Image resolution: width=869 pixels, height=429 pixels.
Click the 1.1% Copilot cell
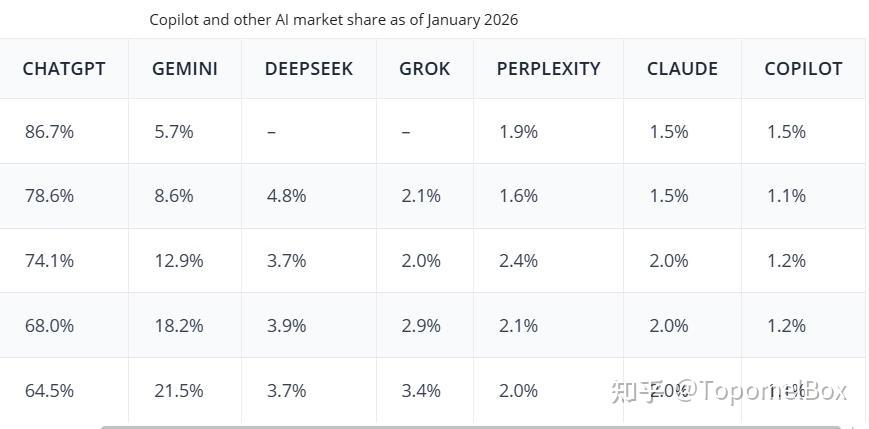click(786, 196)
